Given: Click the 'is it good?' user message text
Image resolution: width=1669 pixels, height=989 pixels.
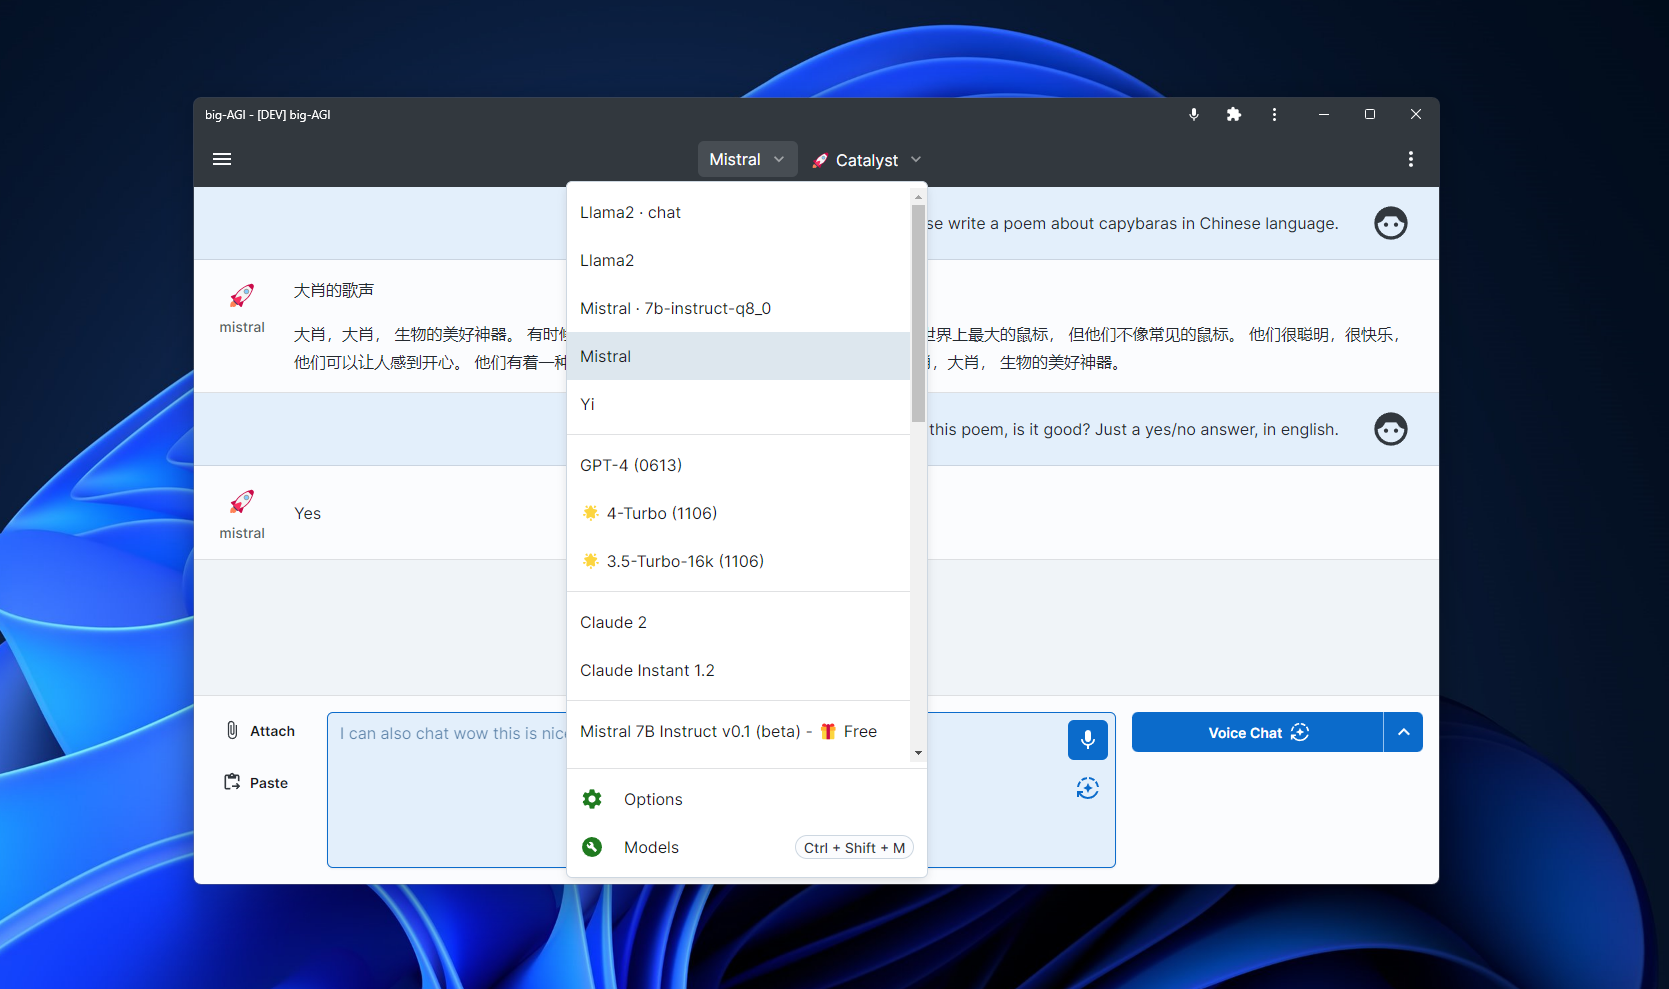Looking at the screenshot, I should [1134, 429].
